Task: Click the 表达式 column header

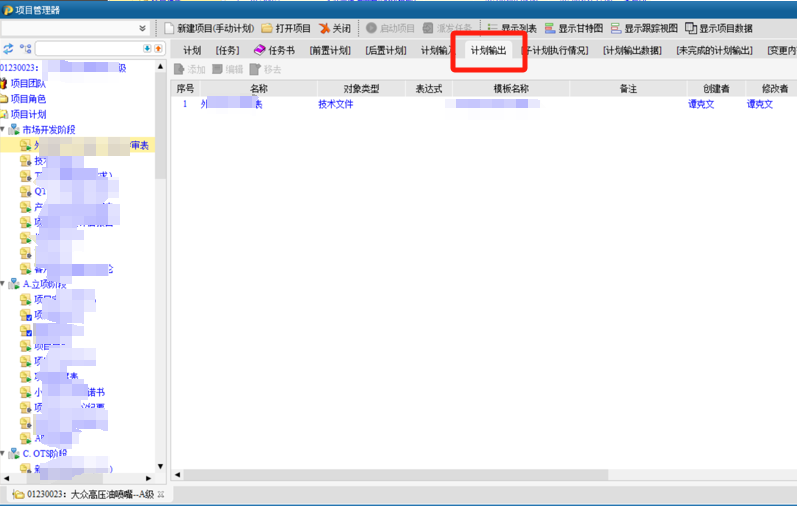Action: pos(429,88)
